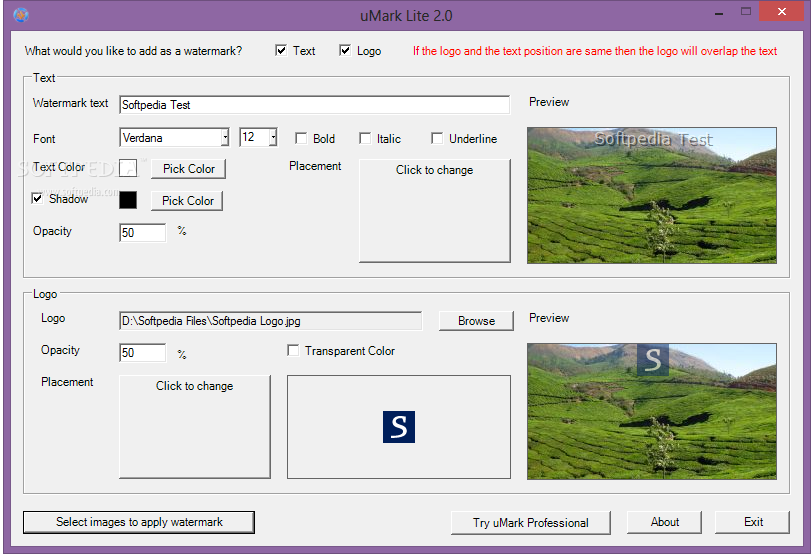Click the 'Text Color' label

point(59,167)
